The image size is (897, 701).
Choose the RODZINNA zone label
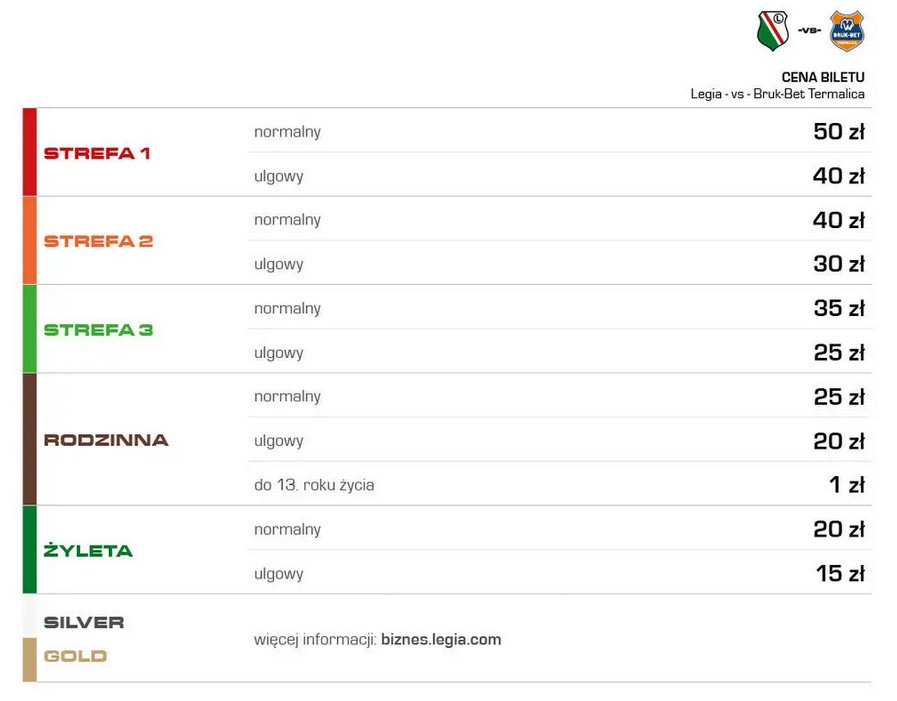pyautogui.click(x=106, y=440)
